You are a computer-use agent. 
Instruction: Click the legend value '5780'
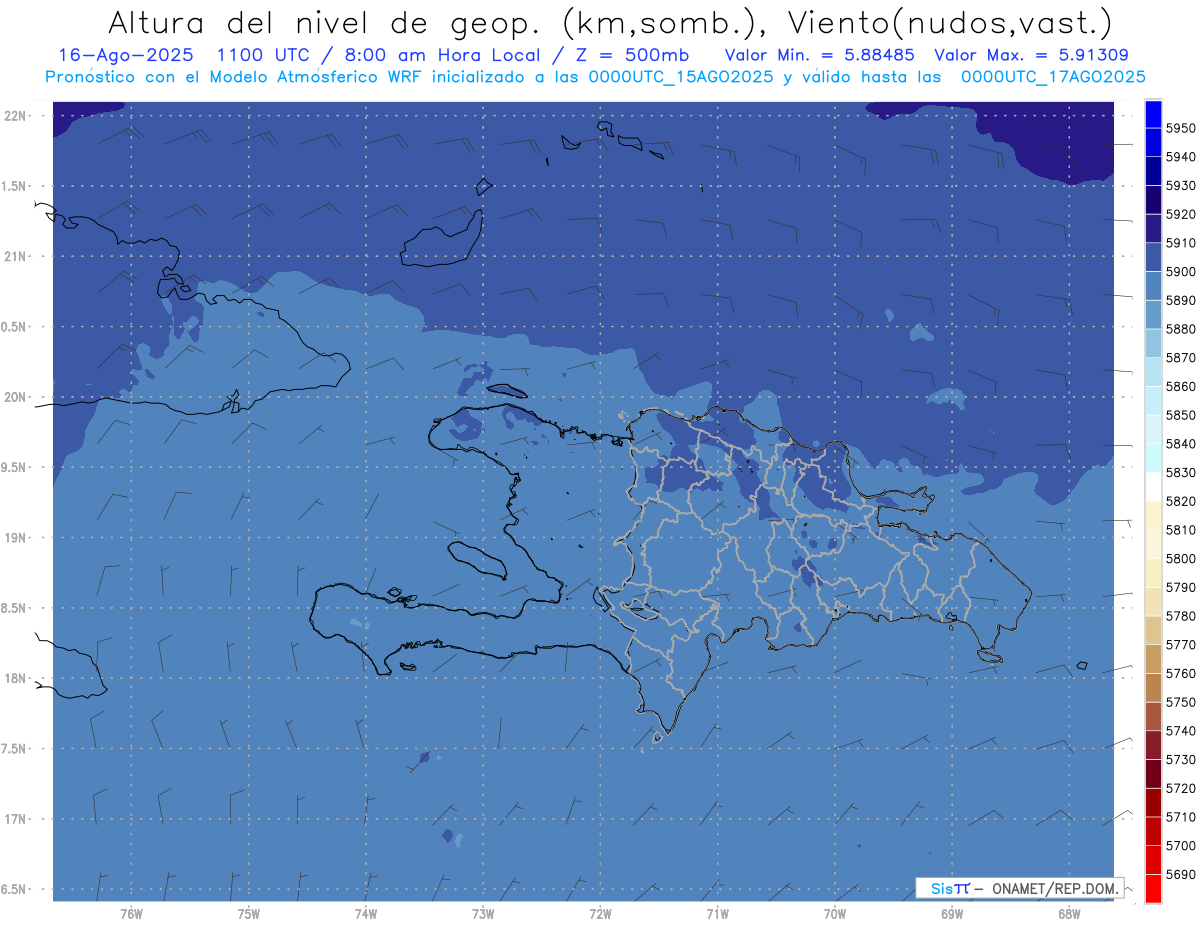click(x=1181, y=616)
